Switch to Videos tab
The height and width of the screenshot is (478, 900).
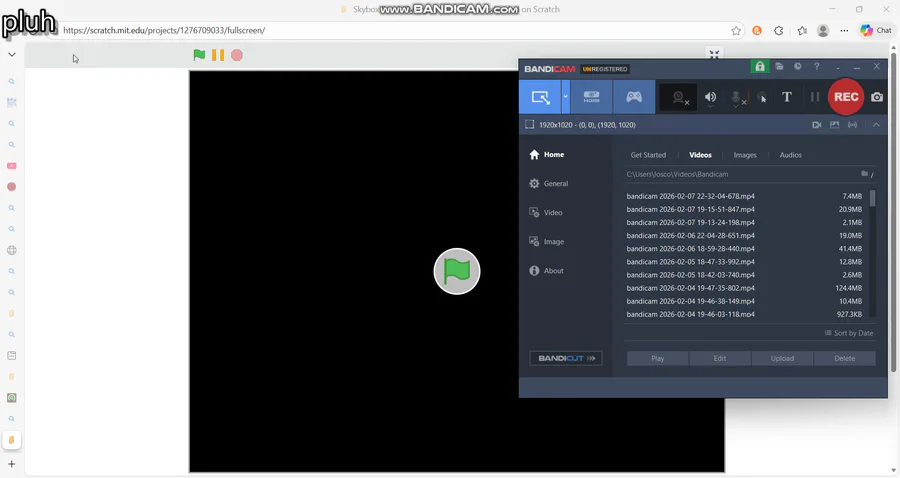[x=700, y=155]
